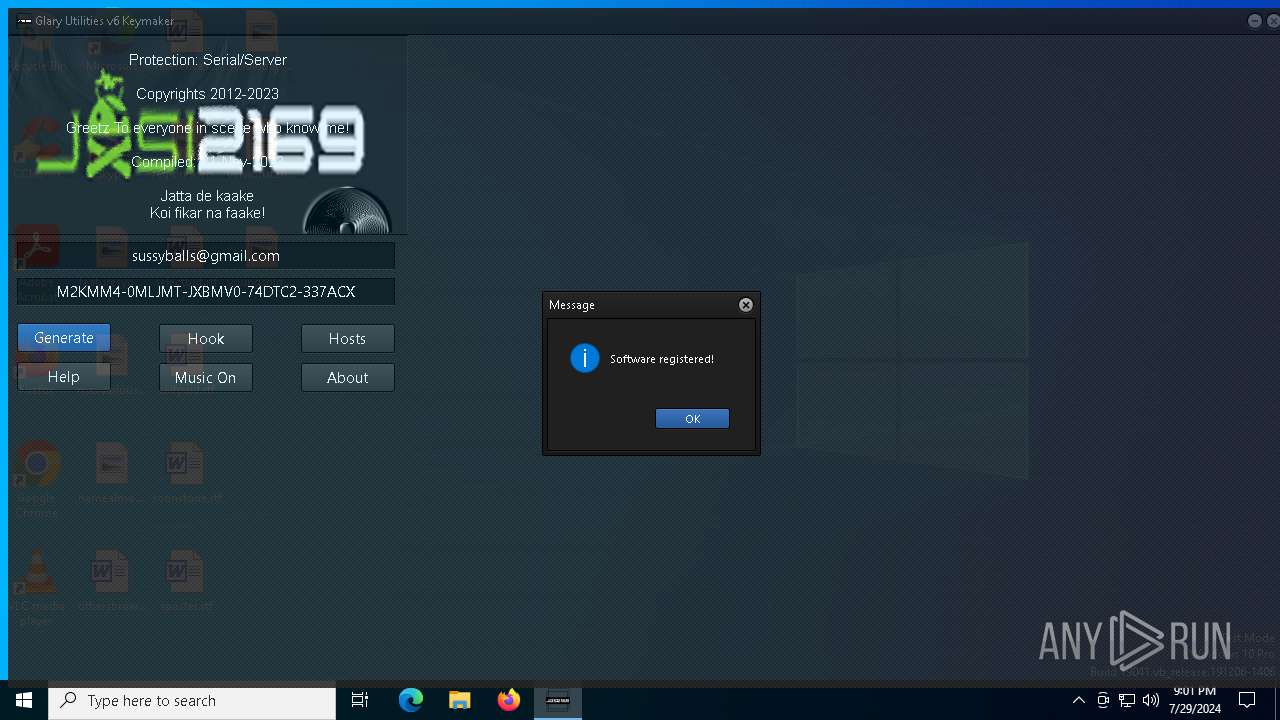The width and height of the screenshot is (1280, 720).
Task: Select the VLC media player desktop icon
Action: pos(37,590)
